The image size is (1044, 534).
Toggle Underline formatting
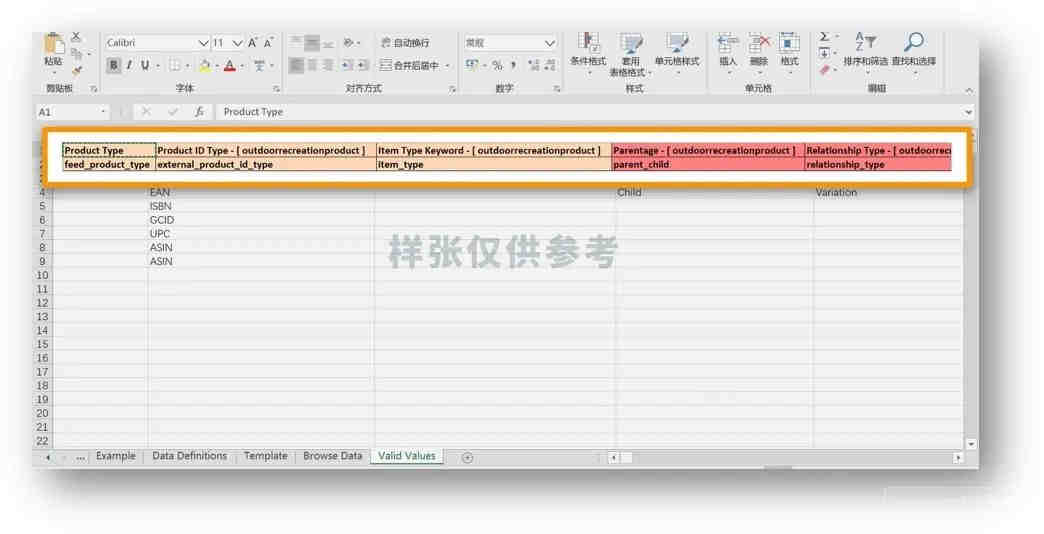144,65
